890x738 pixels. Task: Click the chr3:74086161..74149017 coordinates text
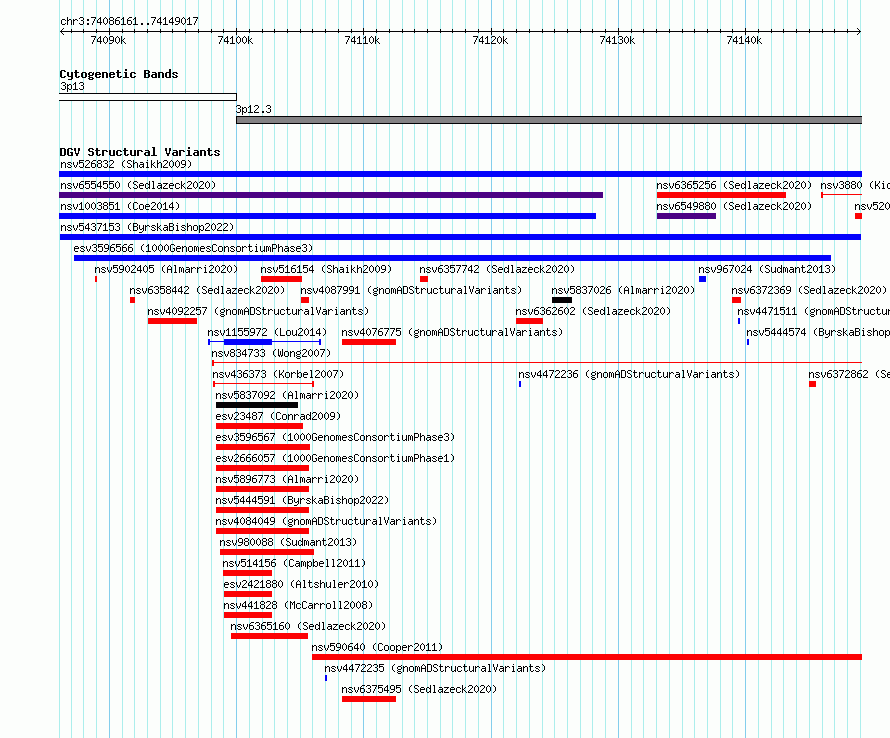coord(129,21)
